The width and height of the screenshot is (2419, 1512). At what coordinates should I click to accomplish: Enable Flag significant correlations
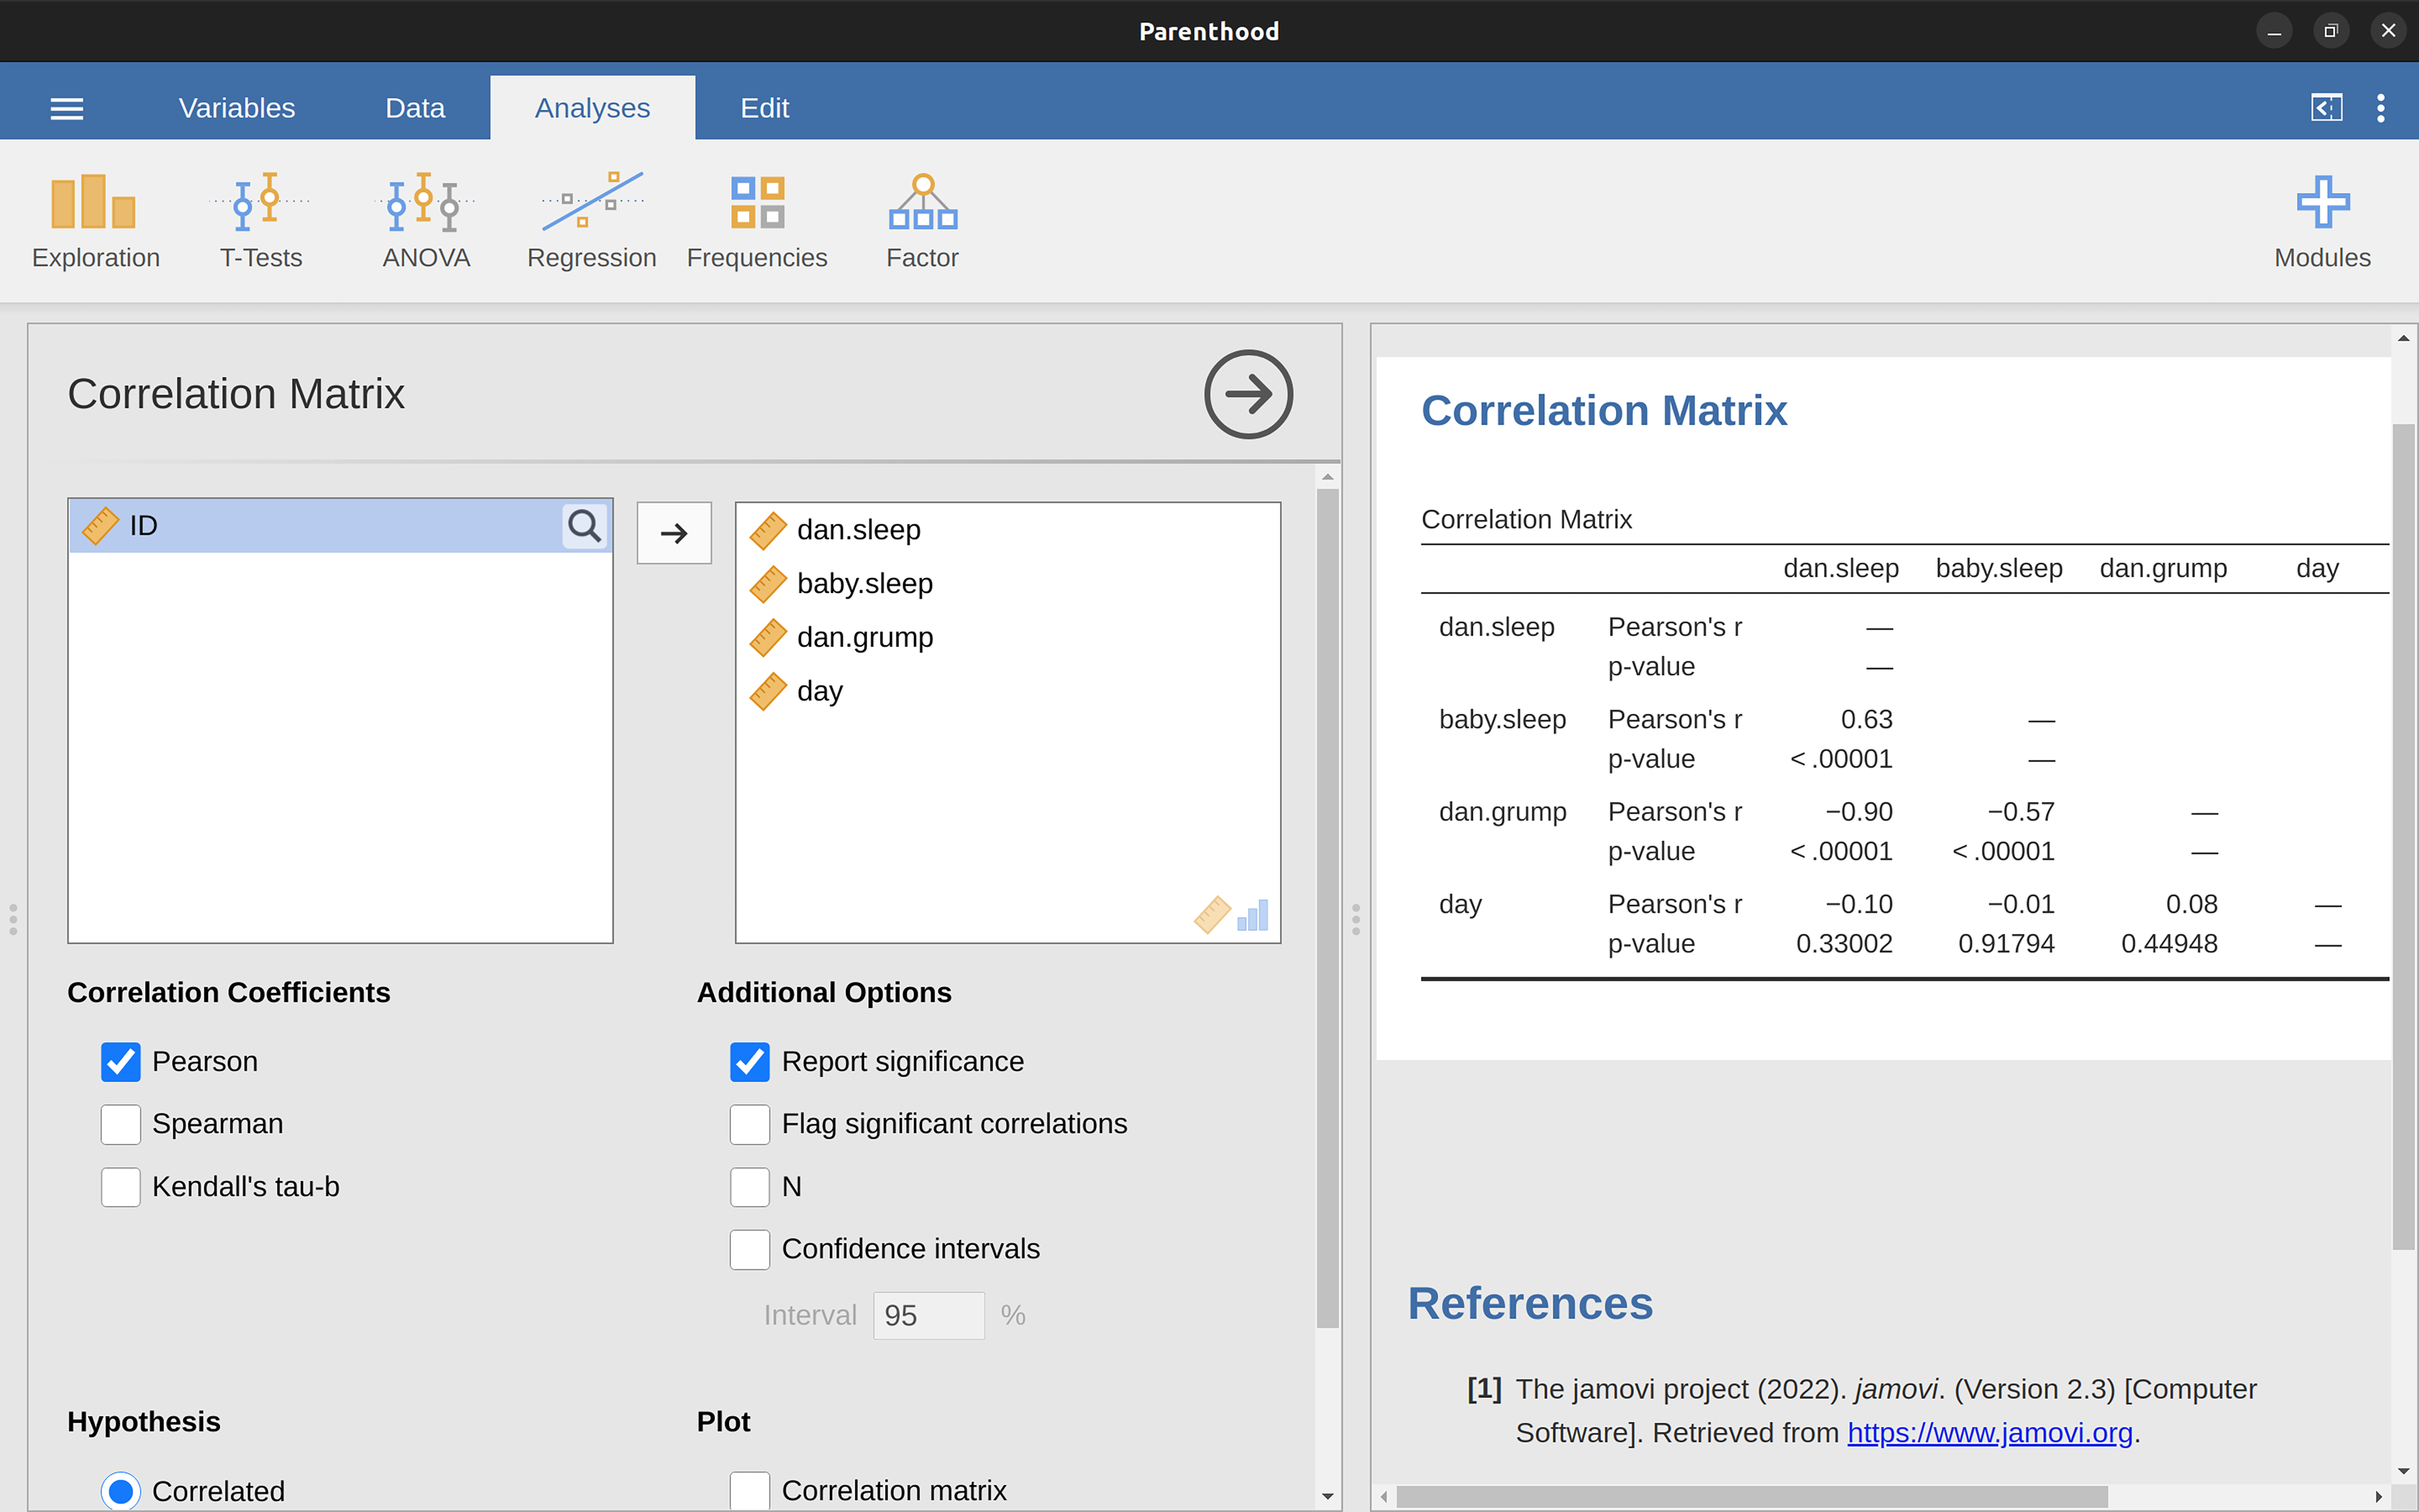(x=750, y=1124)
